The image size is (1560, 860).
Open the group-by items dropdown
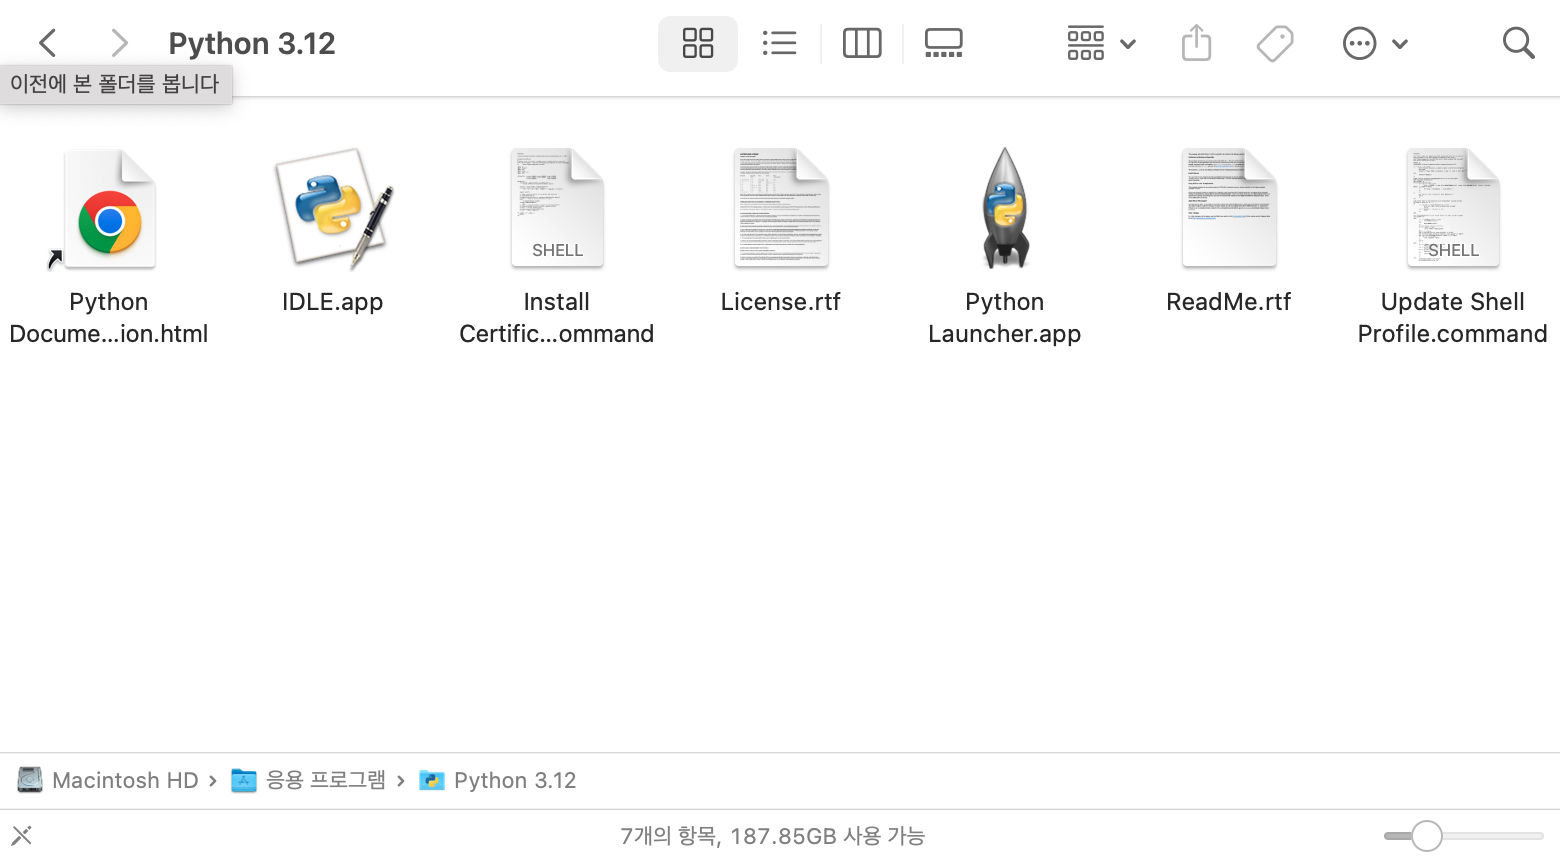(1101, 43)
